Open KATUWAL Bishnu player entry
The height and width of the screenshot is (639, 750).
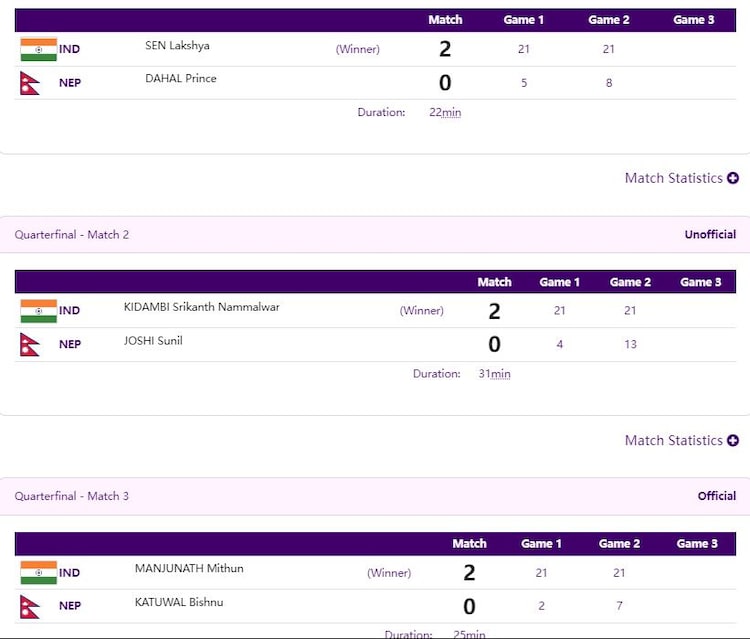[179, 603]
